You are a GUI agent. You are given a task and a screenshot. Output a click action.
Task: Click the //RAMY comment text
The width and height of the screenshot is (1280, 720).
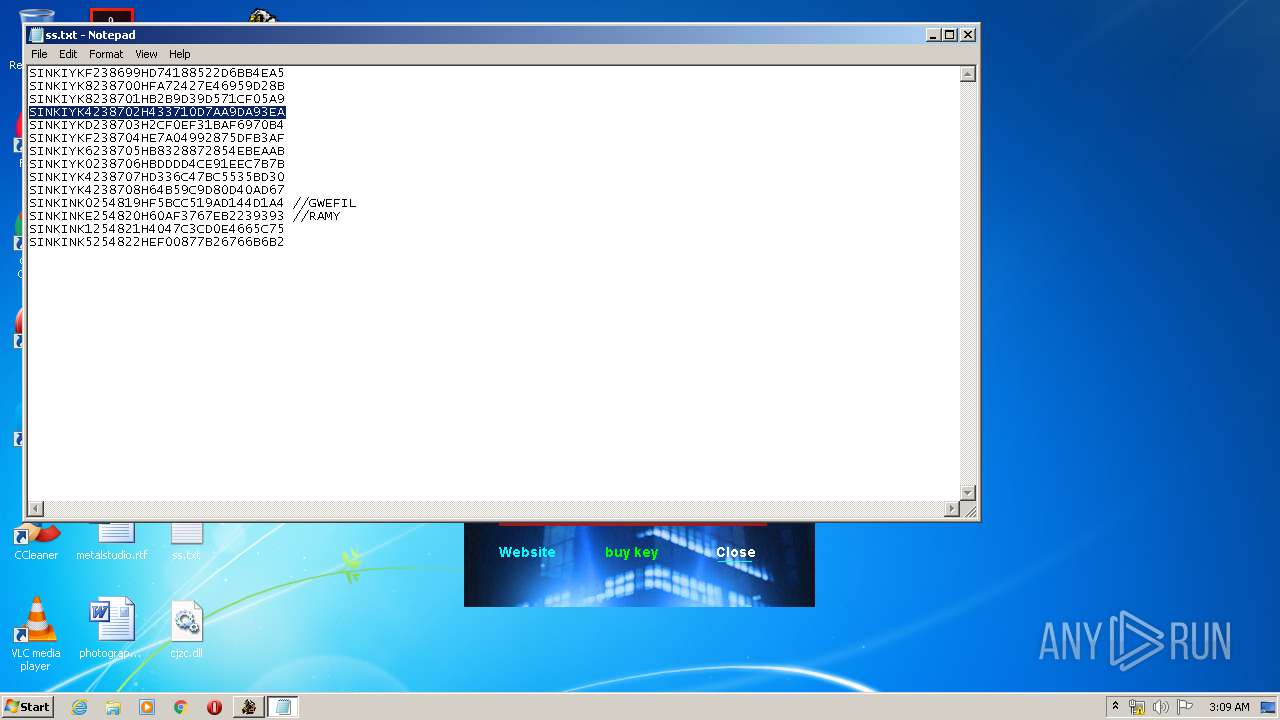click(x=316, y=216)
